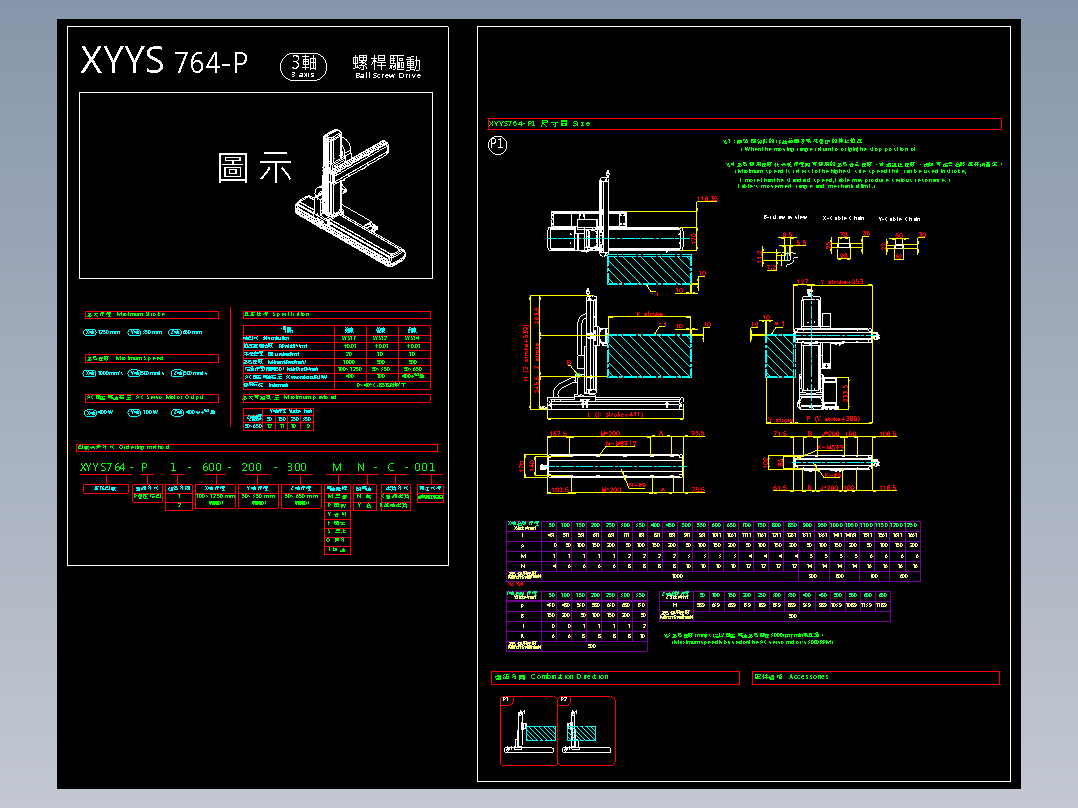Click the XYYS 764-P drawing title
The width and height of the screenshot is (1078, 808).
(x=164, y=61)
